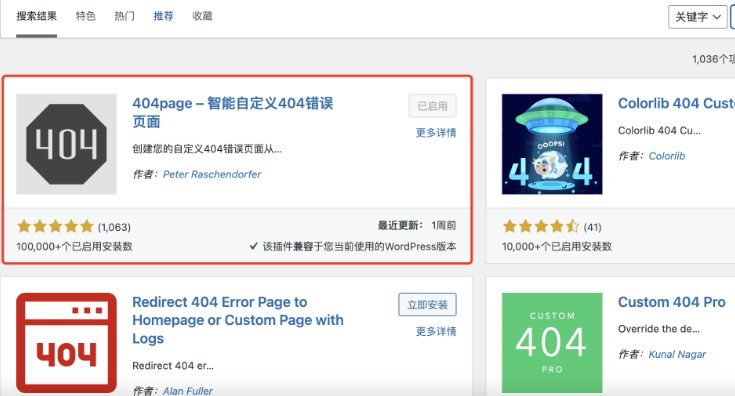
Task: Click the compatibility checkmark icon
Action: pyautogui.click(x=254, y=246)
